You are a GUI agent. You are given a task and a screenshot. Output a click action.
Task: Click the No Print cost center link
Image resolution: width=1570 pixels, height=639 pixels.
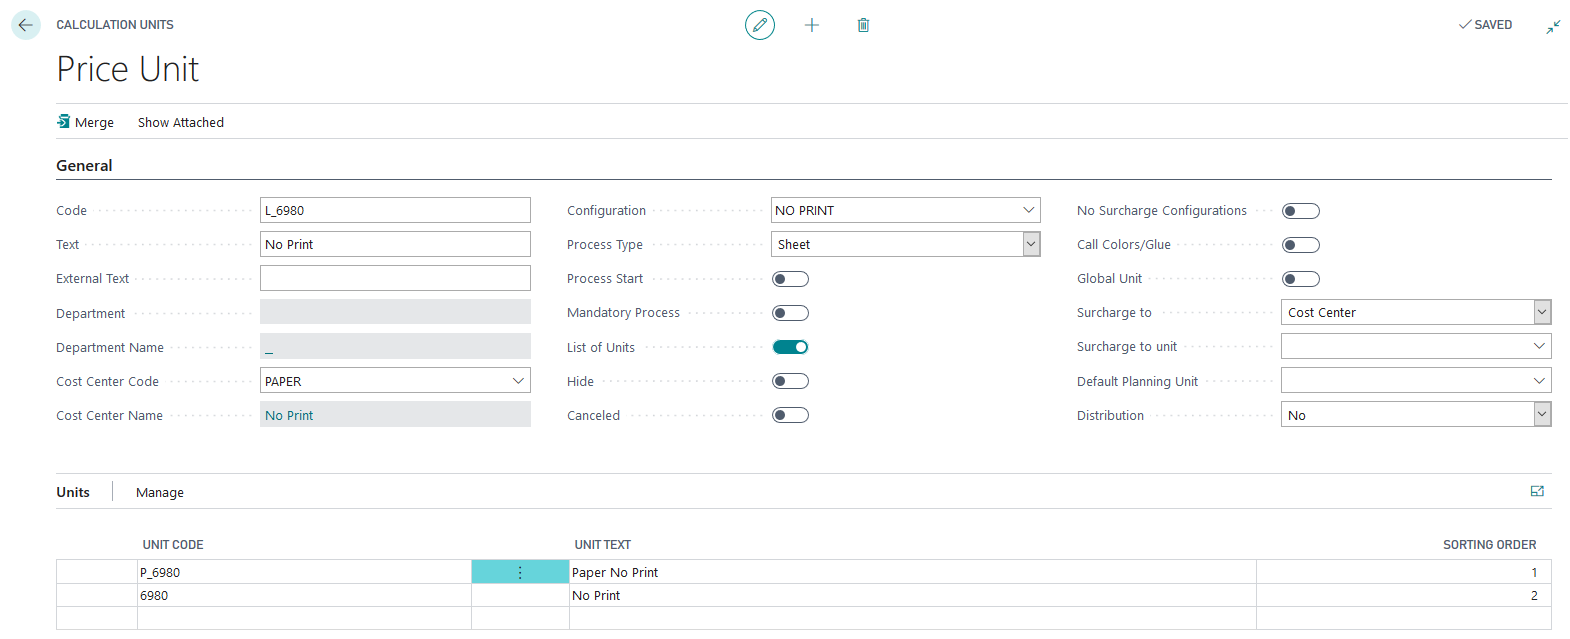coord(289,415)
